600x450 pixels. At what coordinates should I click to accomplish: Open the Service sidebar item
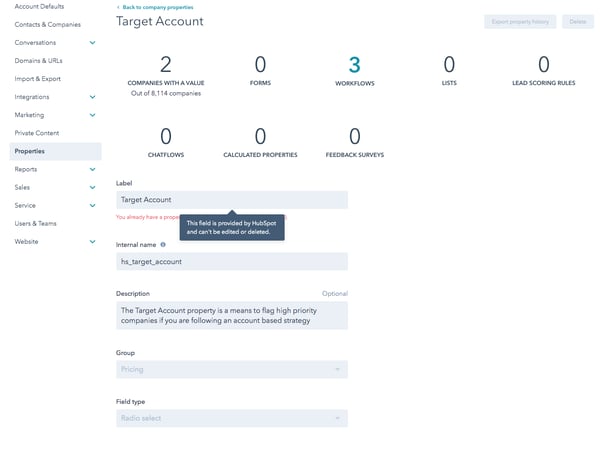click(25, 205)
